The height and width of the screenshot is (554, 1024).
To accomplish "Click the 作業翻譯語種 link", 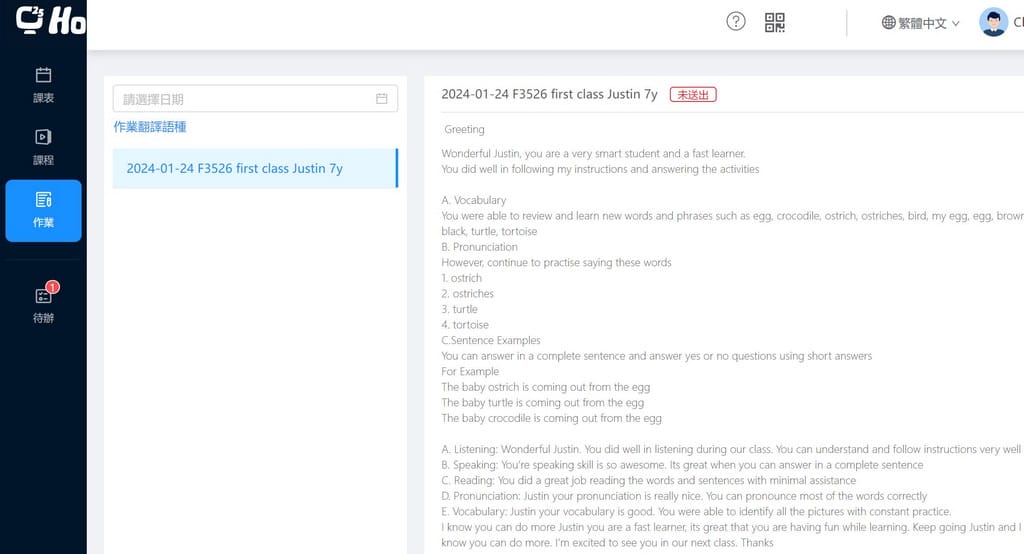I will pos(150,127).
